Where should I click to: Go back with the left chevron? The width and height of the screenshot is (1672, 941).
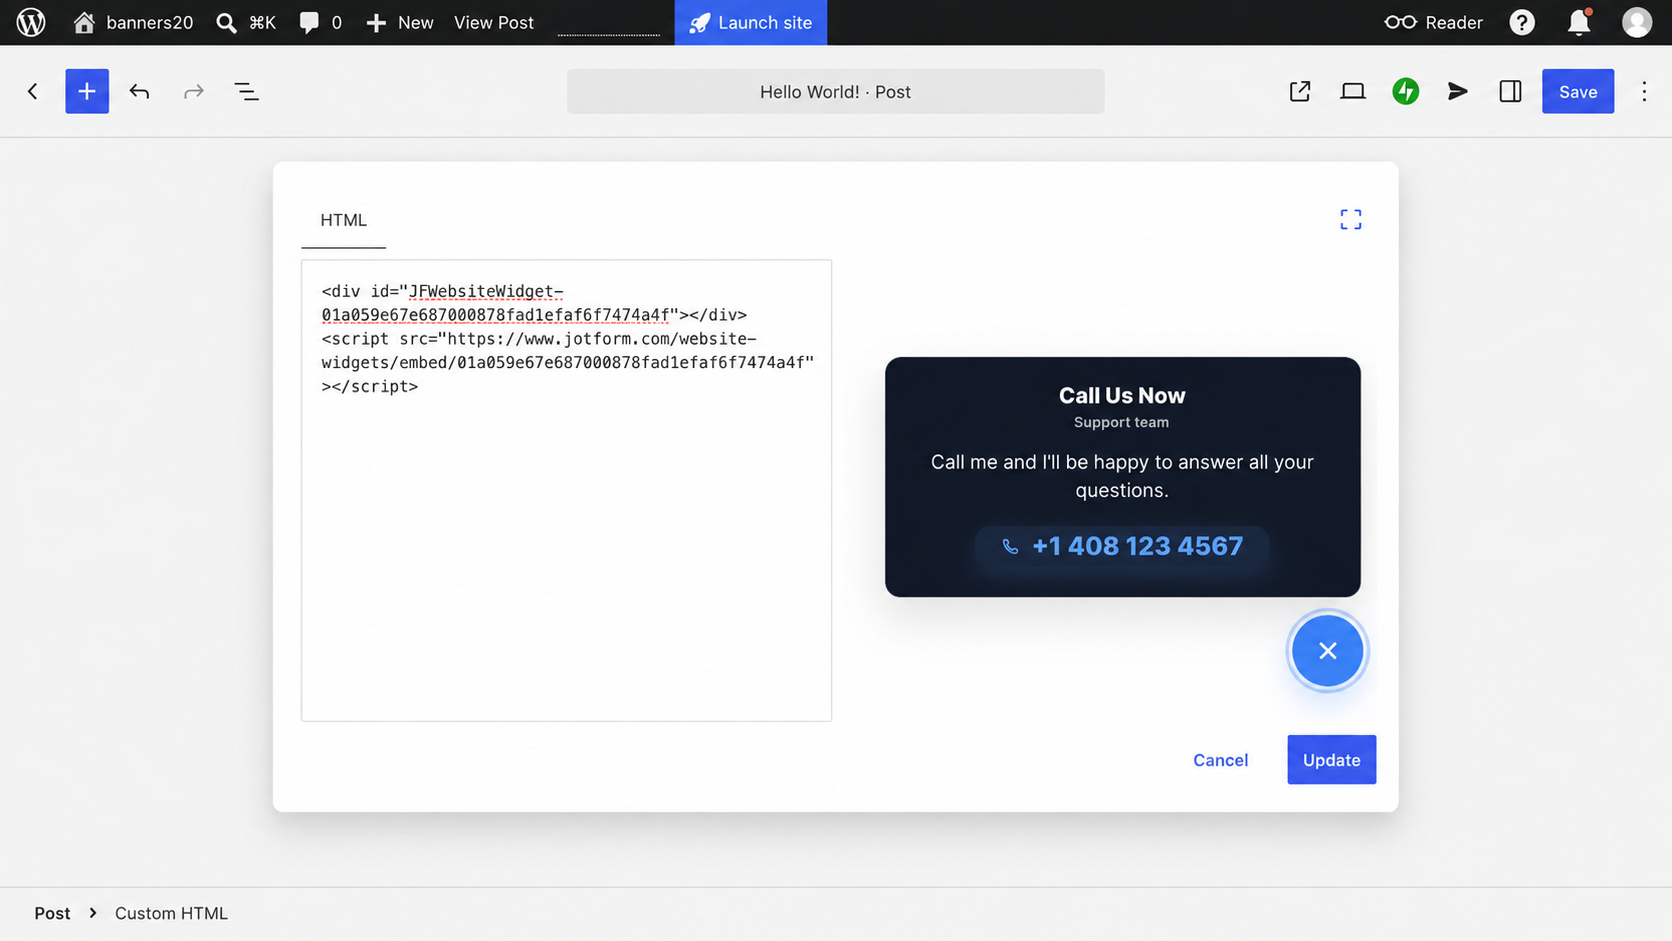pyautogui.click(x=33, y=91)
